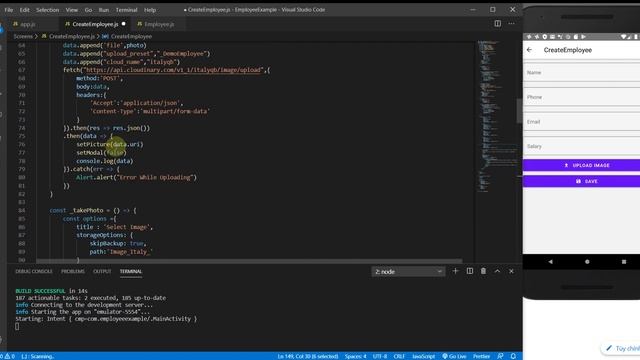Kill the terminal with trash icon
The image size is (640, 360).
click(x=483, y=271)
